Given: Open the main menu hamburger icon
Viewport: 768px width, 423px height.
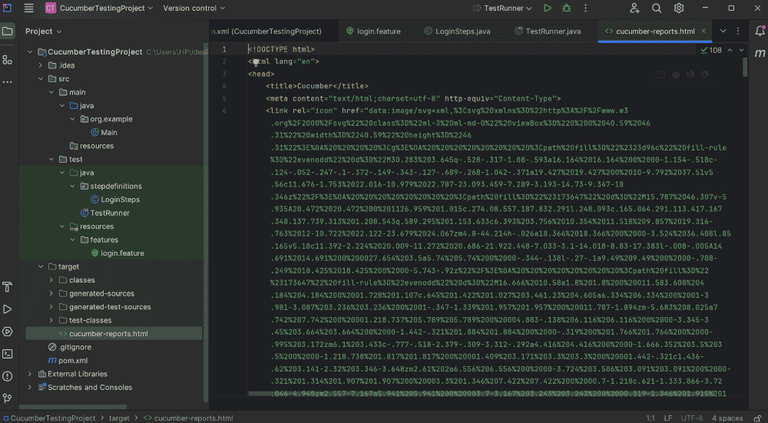Looking at the screenshot, I should 29,8.
